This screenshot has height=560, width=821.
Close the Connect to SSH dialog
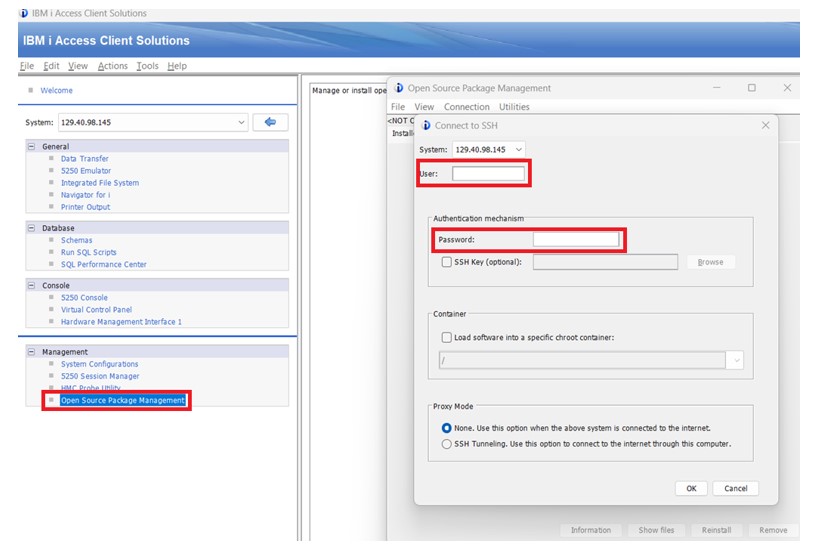coord(765,125)
